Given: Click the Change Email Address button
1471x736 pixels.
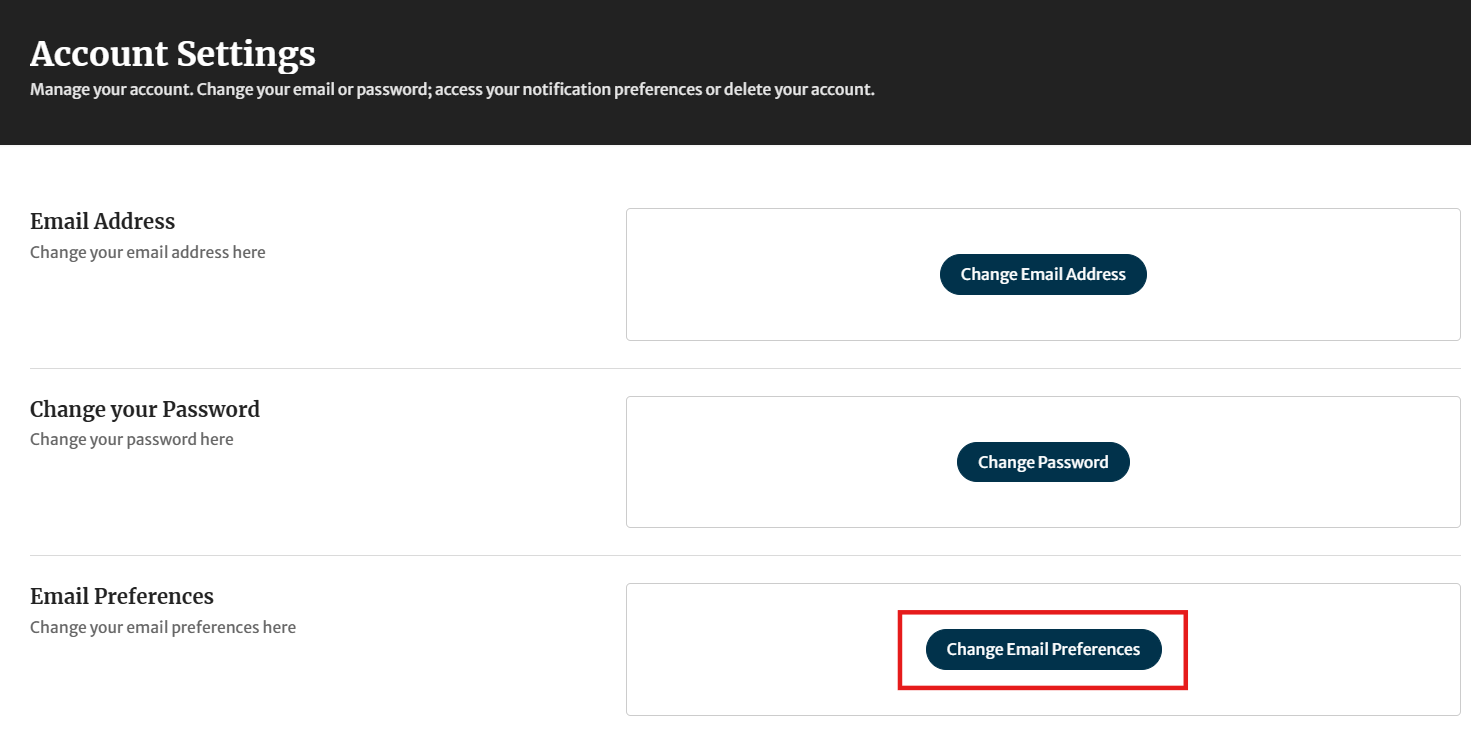Looking at the screenshot, I should 1043,274.
